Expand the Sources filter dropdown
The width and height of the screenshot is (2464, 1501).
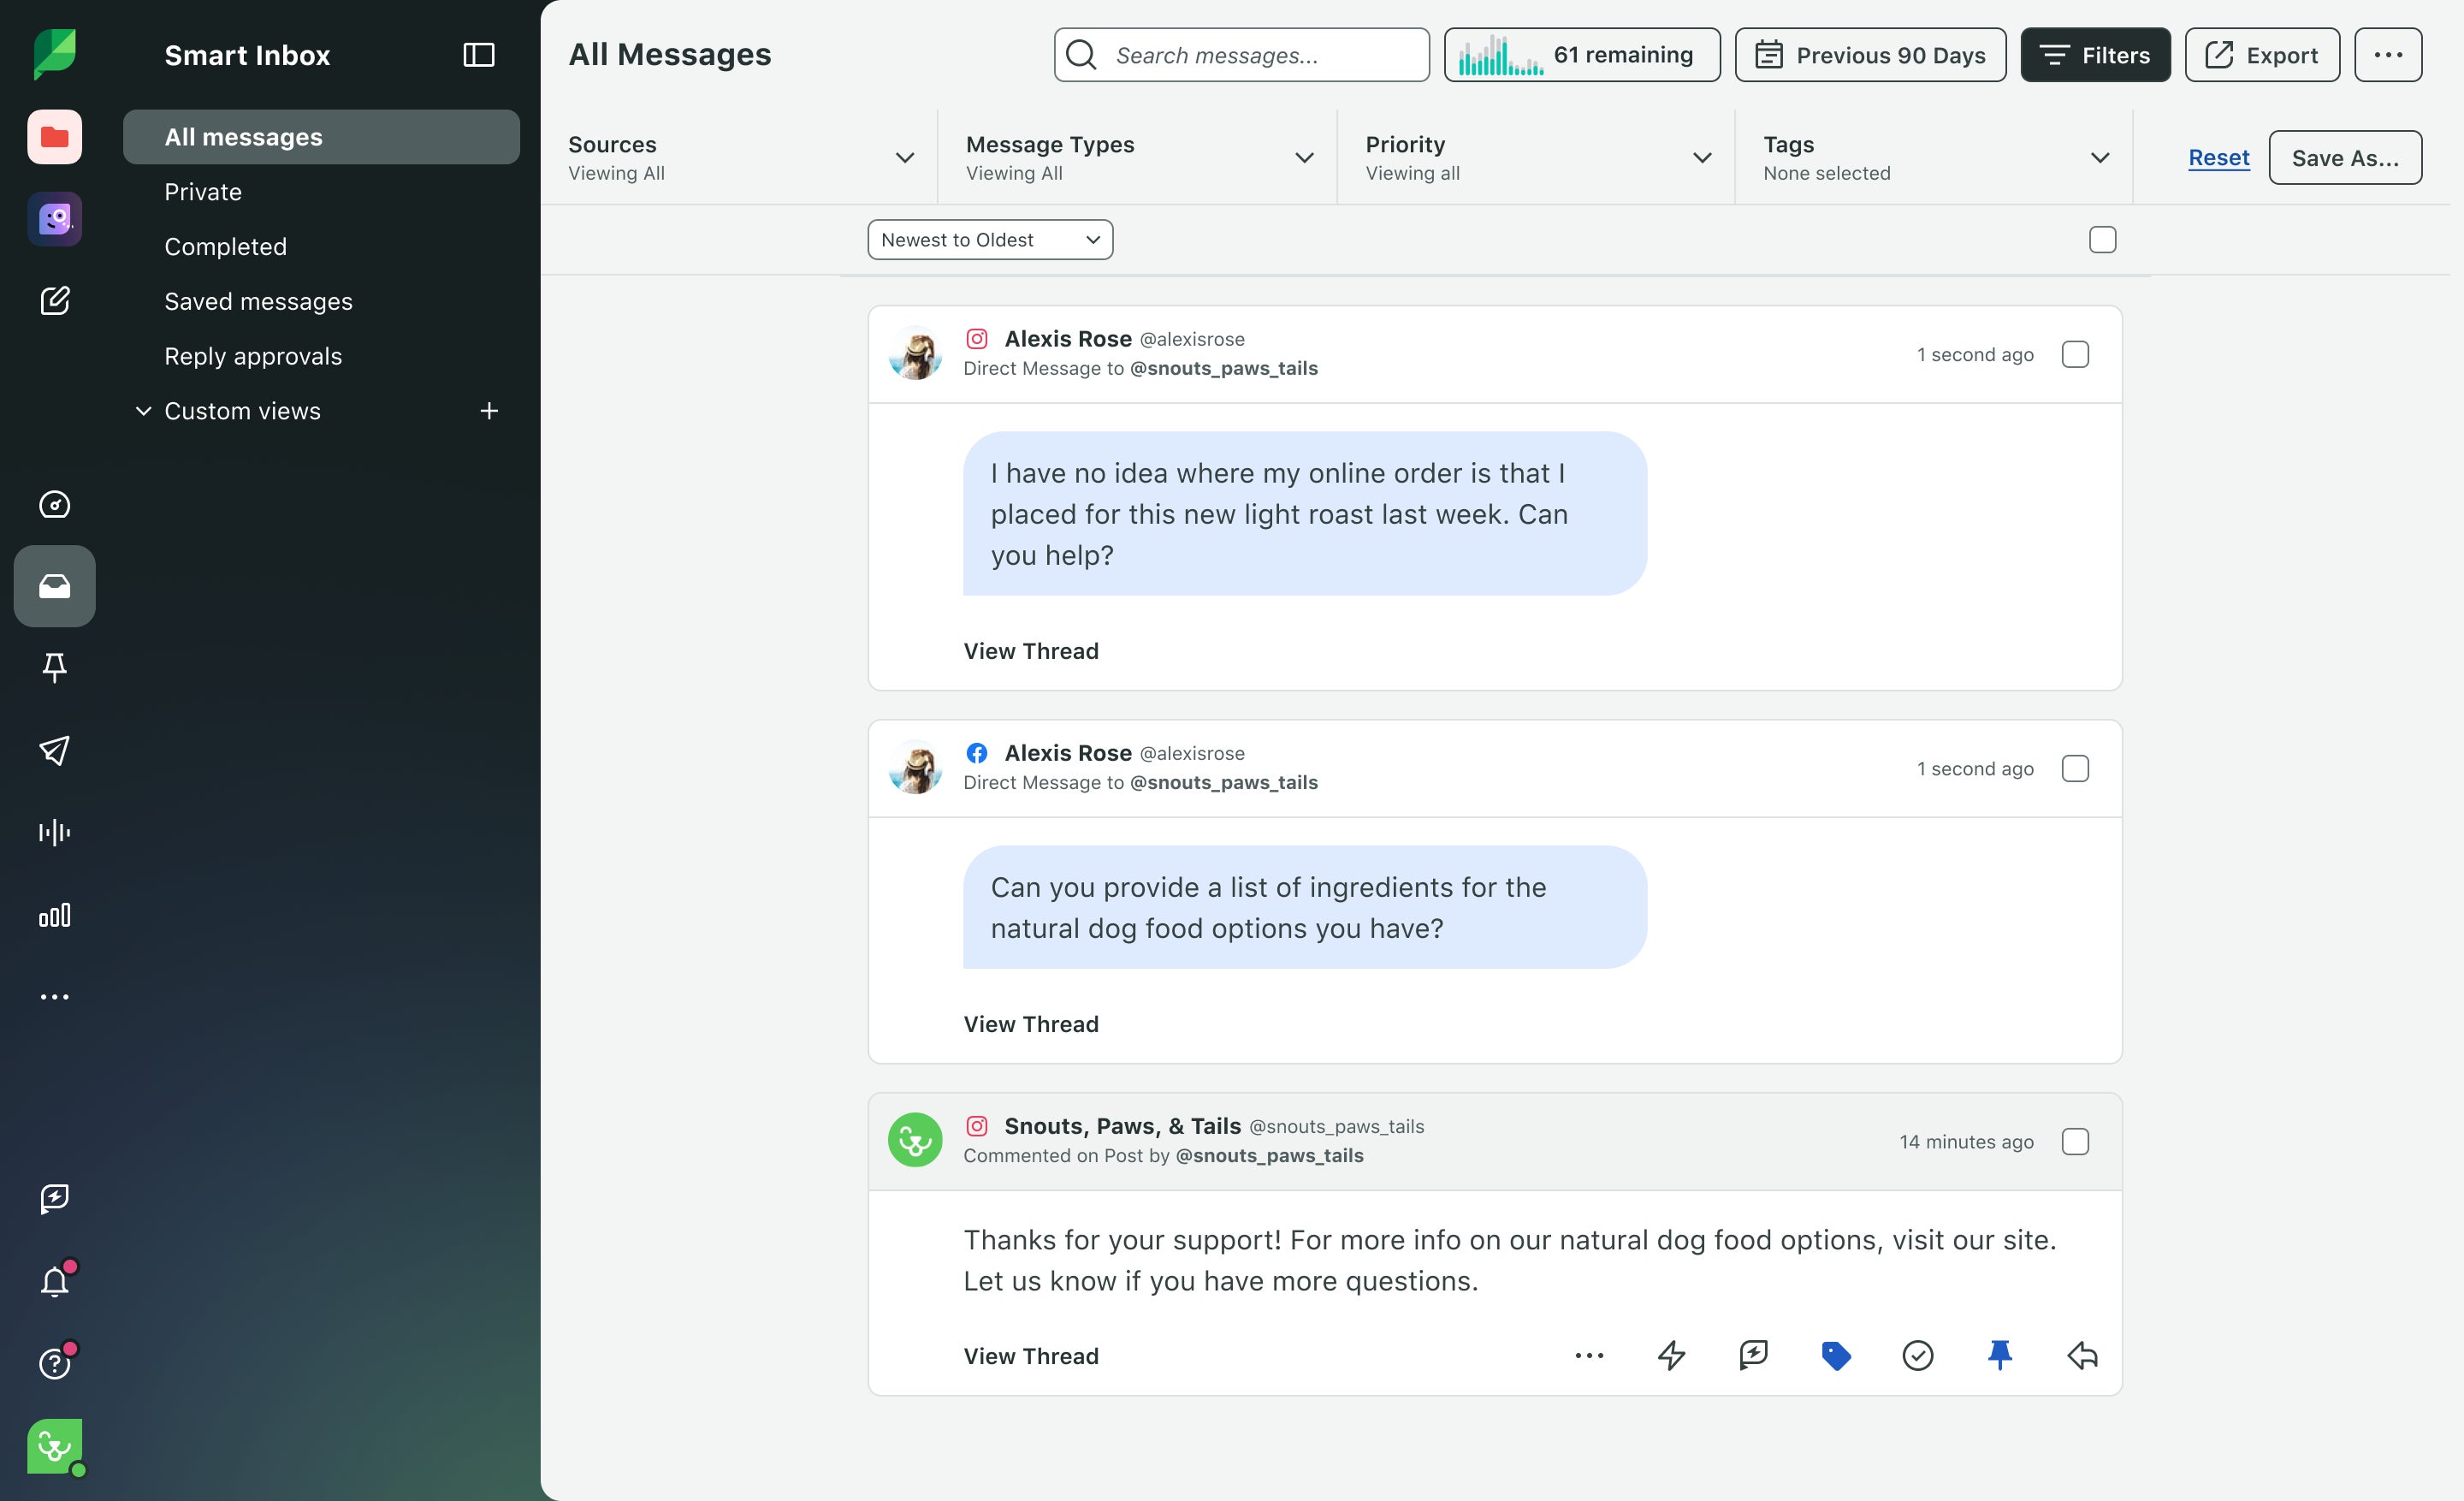(905, 157)
